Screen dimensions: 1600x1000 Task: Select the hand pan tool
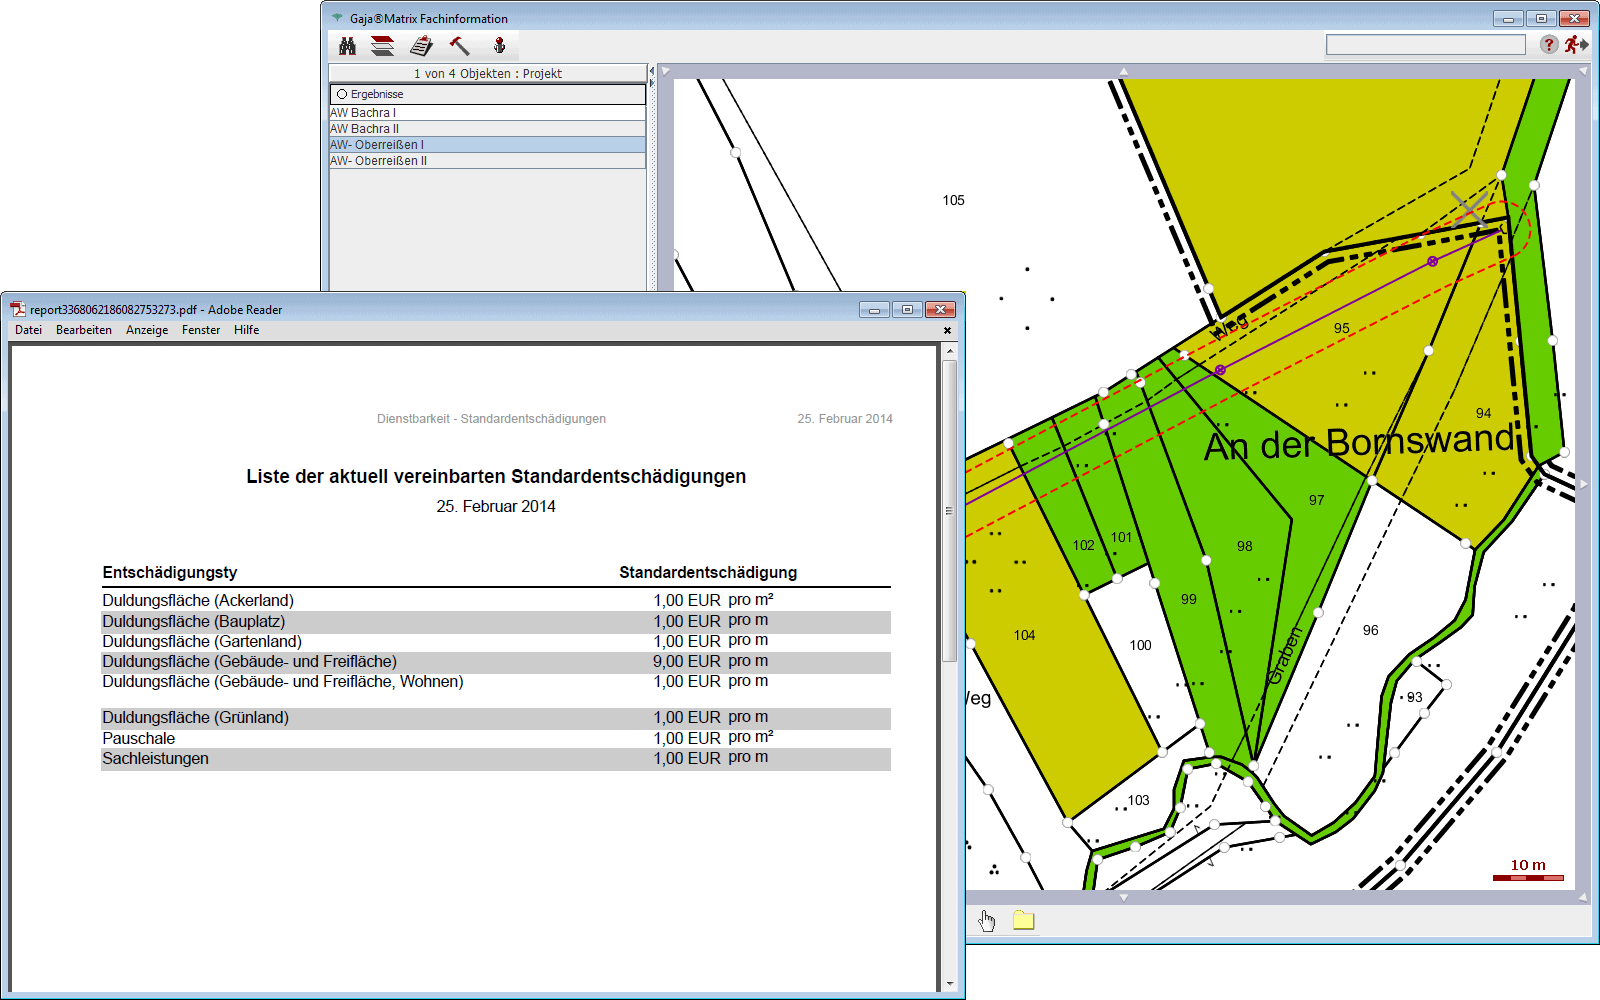pos(987,920)
